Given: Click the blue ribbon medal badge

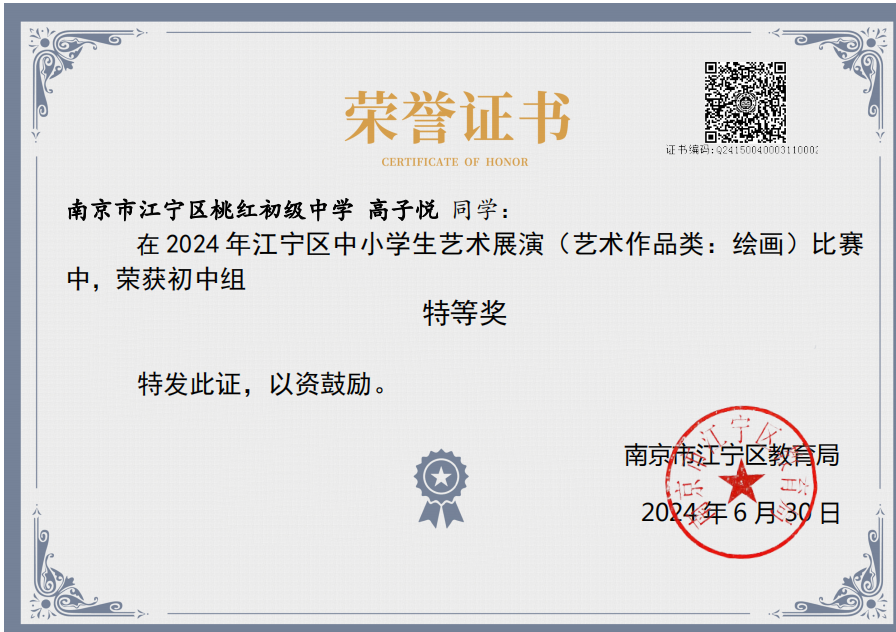Looking at the screenshot, I should coord(441,487).
